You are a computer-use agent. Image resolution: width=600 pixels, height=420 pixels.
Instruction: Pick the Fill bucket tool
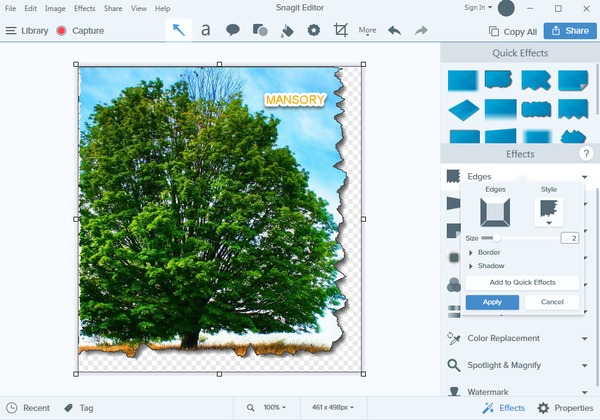[287, 30]
